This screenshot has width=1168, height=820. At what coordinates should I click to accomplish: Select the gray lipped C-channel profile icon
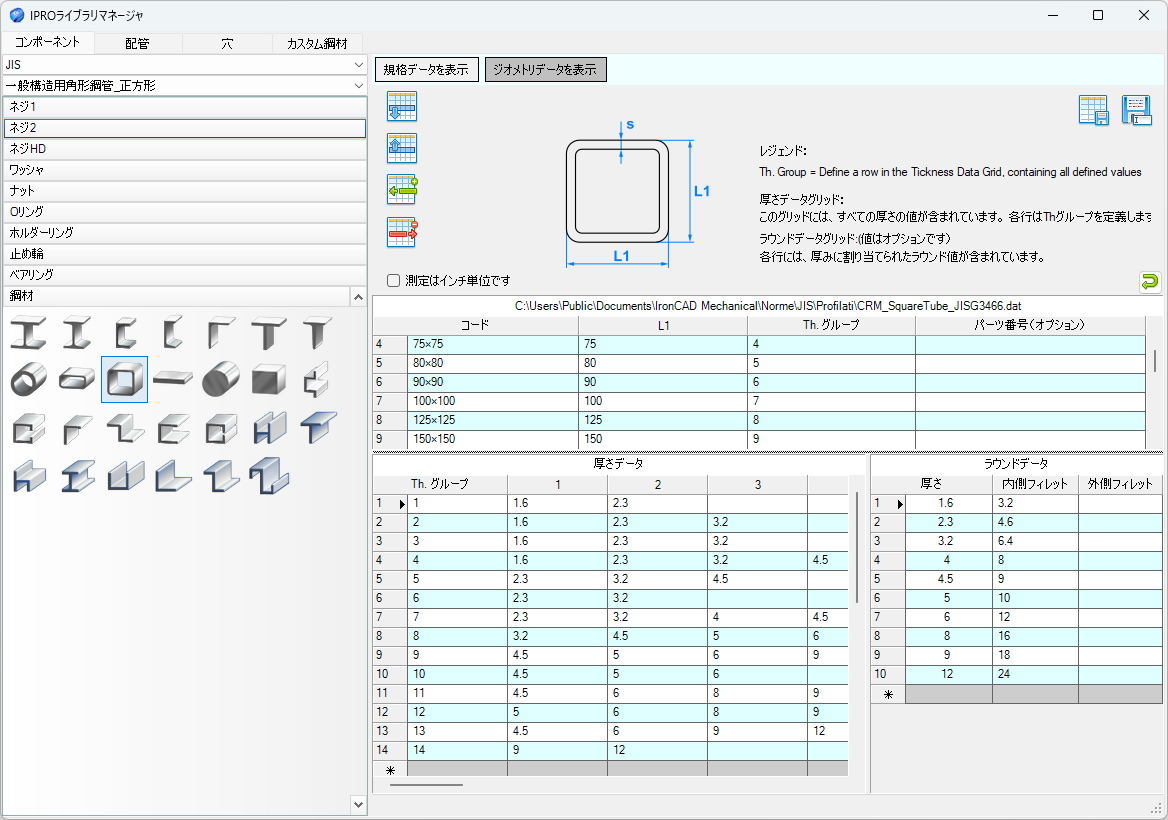[x=28, y=428]
